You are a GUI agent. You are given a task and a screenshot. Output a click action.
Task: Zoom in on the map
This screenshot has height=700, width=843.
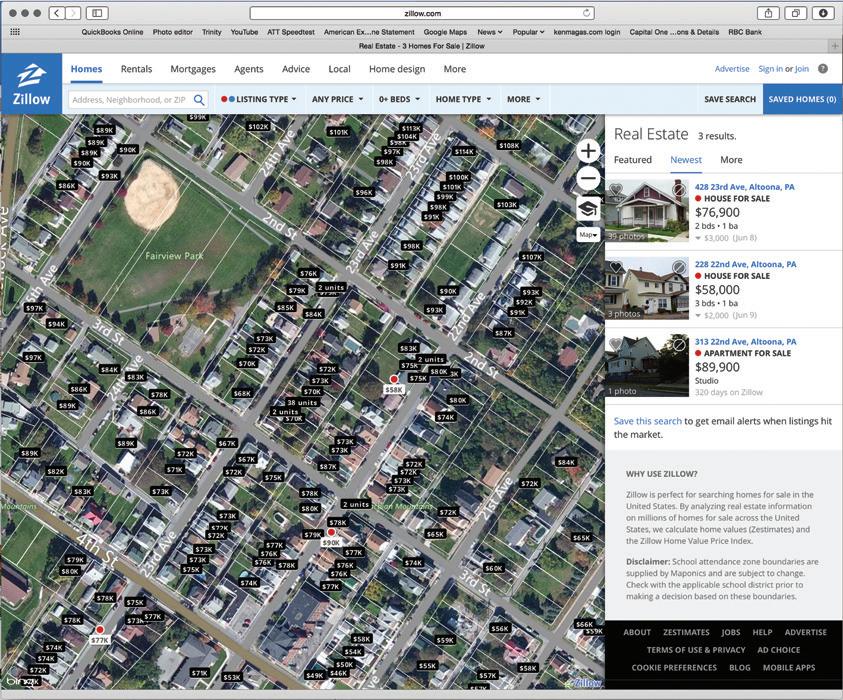[x=588, y=151]
